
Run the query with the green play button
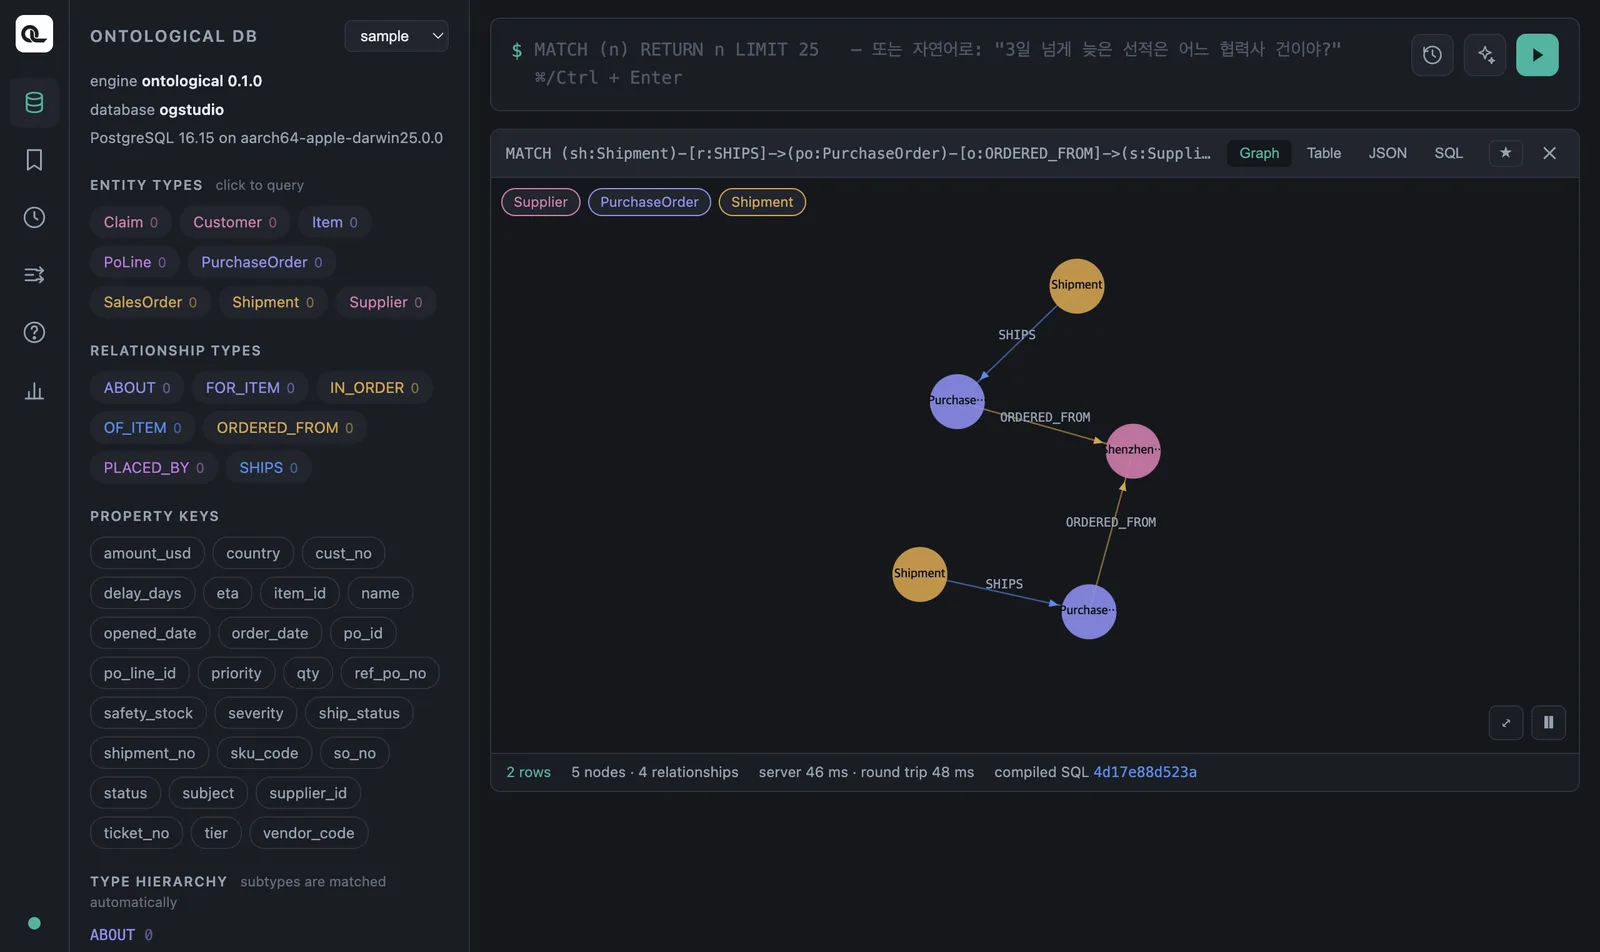tap(1537, 55)
